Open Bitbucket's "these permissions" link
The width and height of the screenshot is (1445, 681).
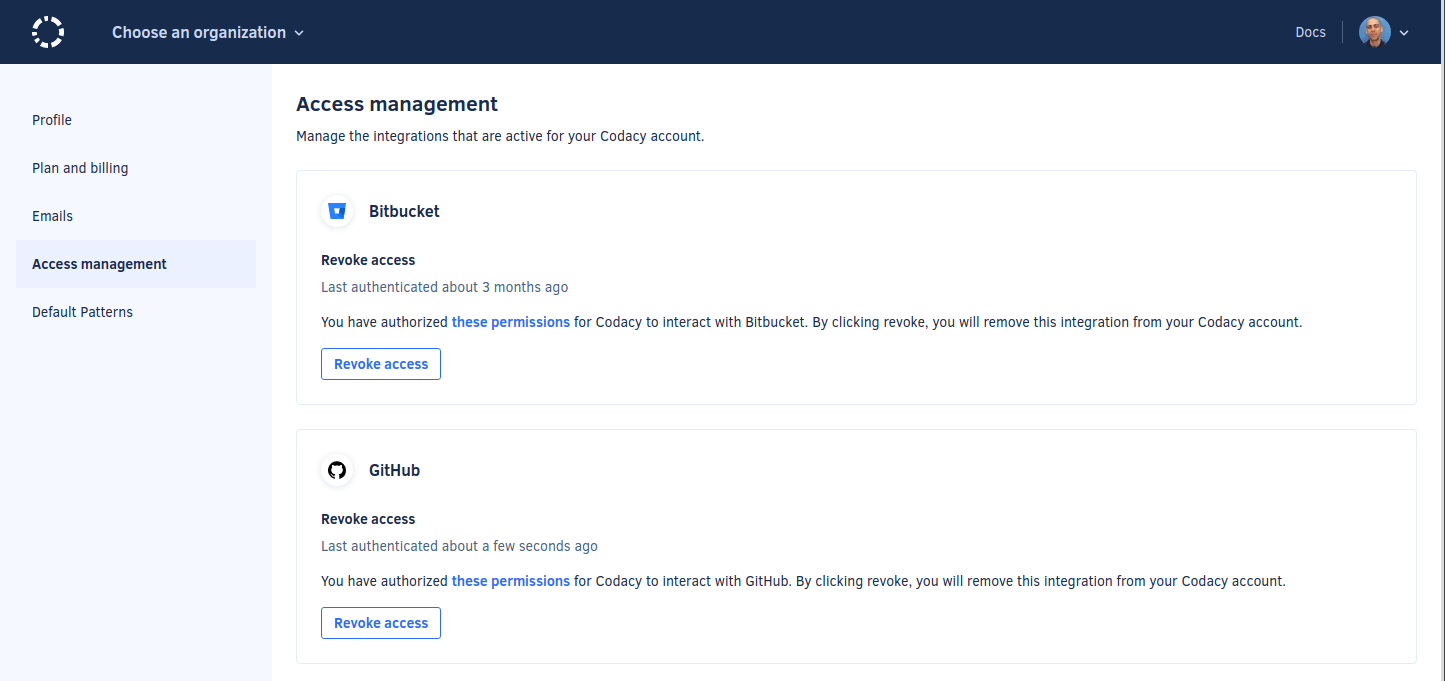tap(511, 322)
